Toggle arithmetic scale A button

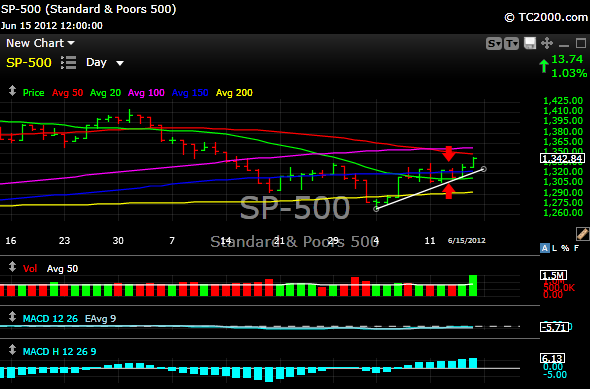pos(544,248)
